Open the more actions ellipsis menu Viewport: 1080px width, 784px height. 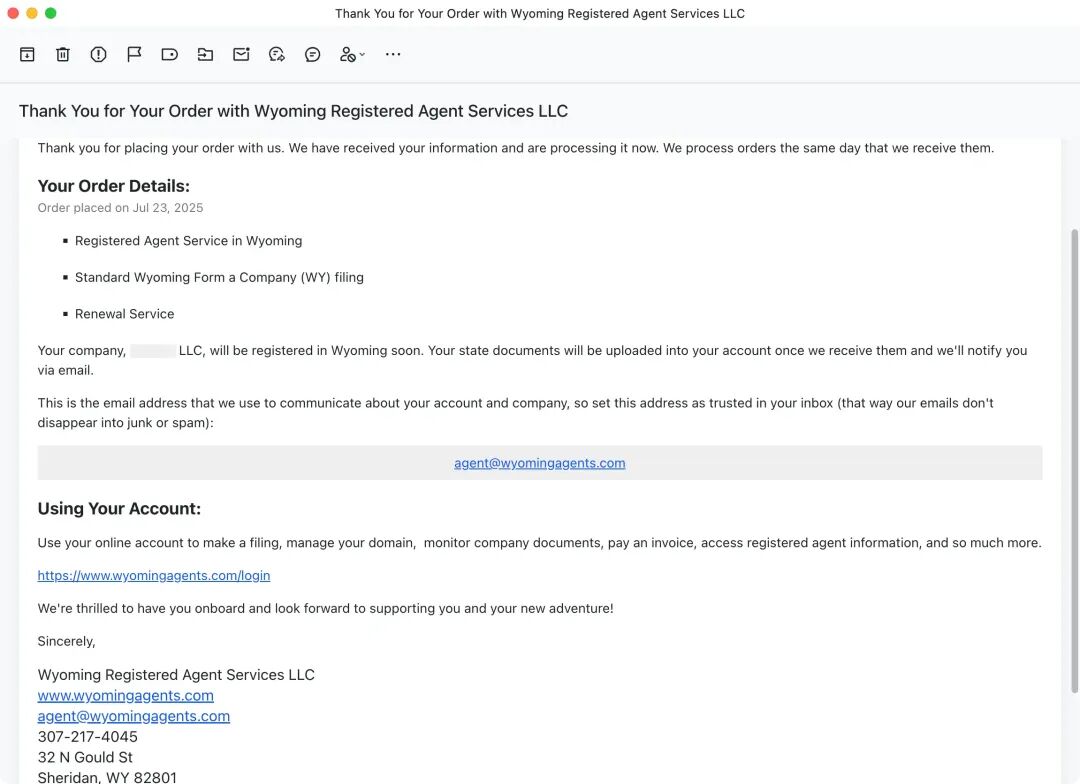tap(393, 55)
